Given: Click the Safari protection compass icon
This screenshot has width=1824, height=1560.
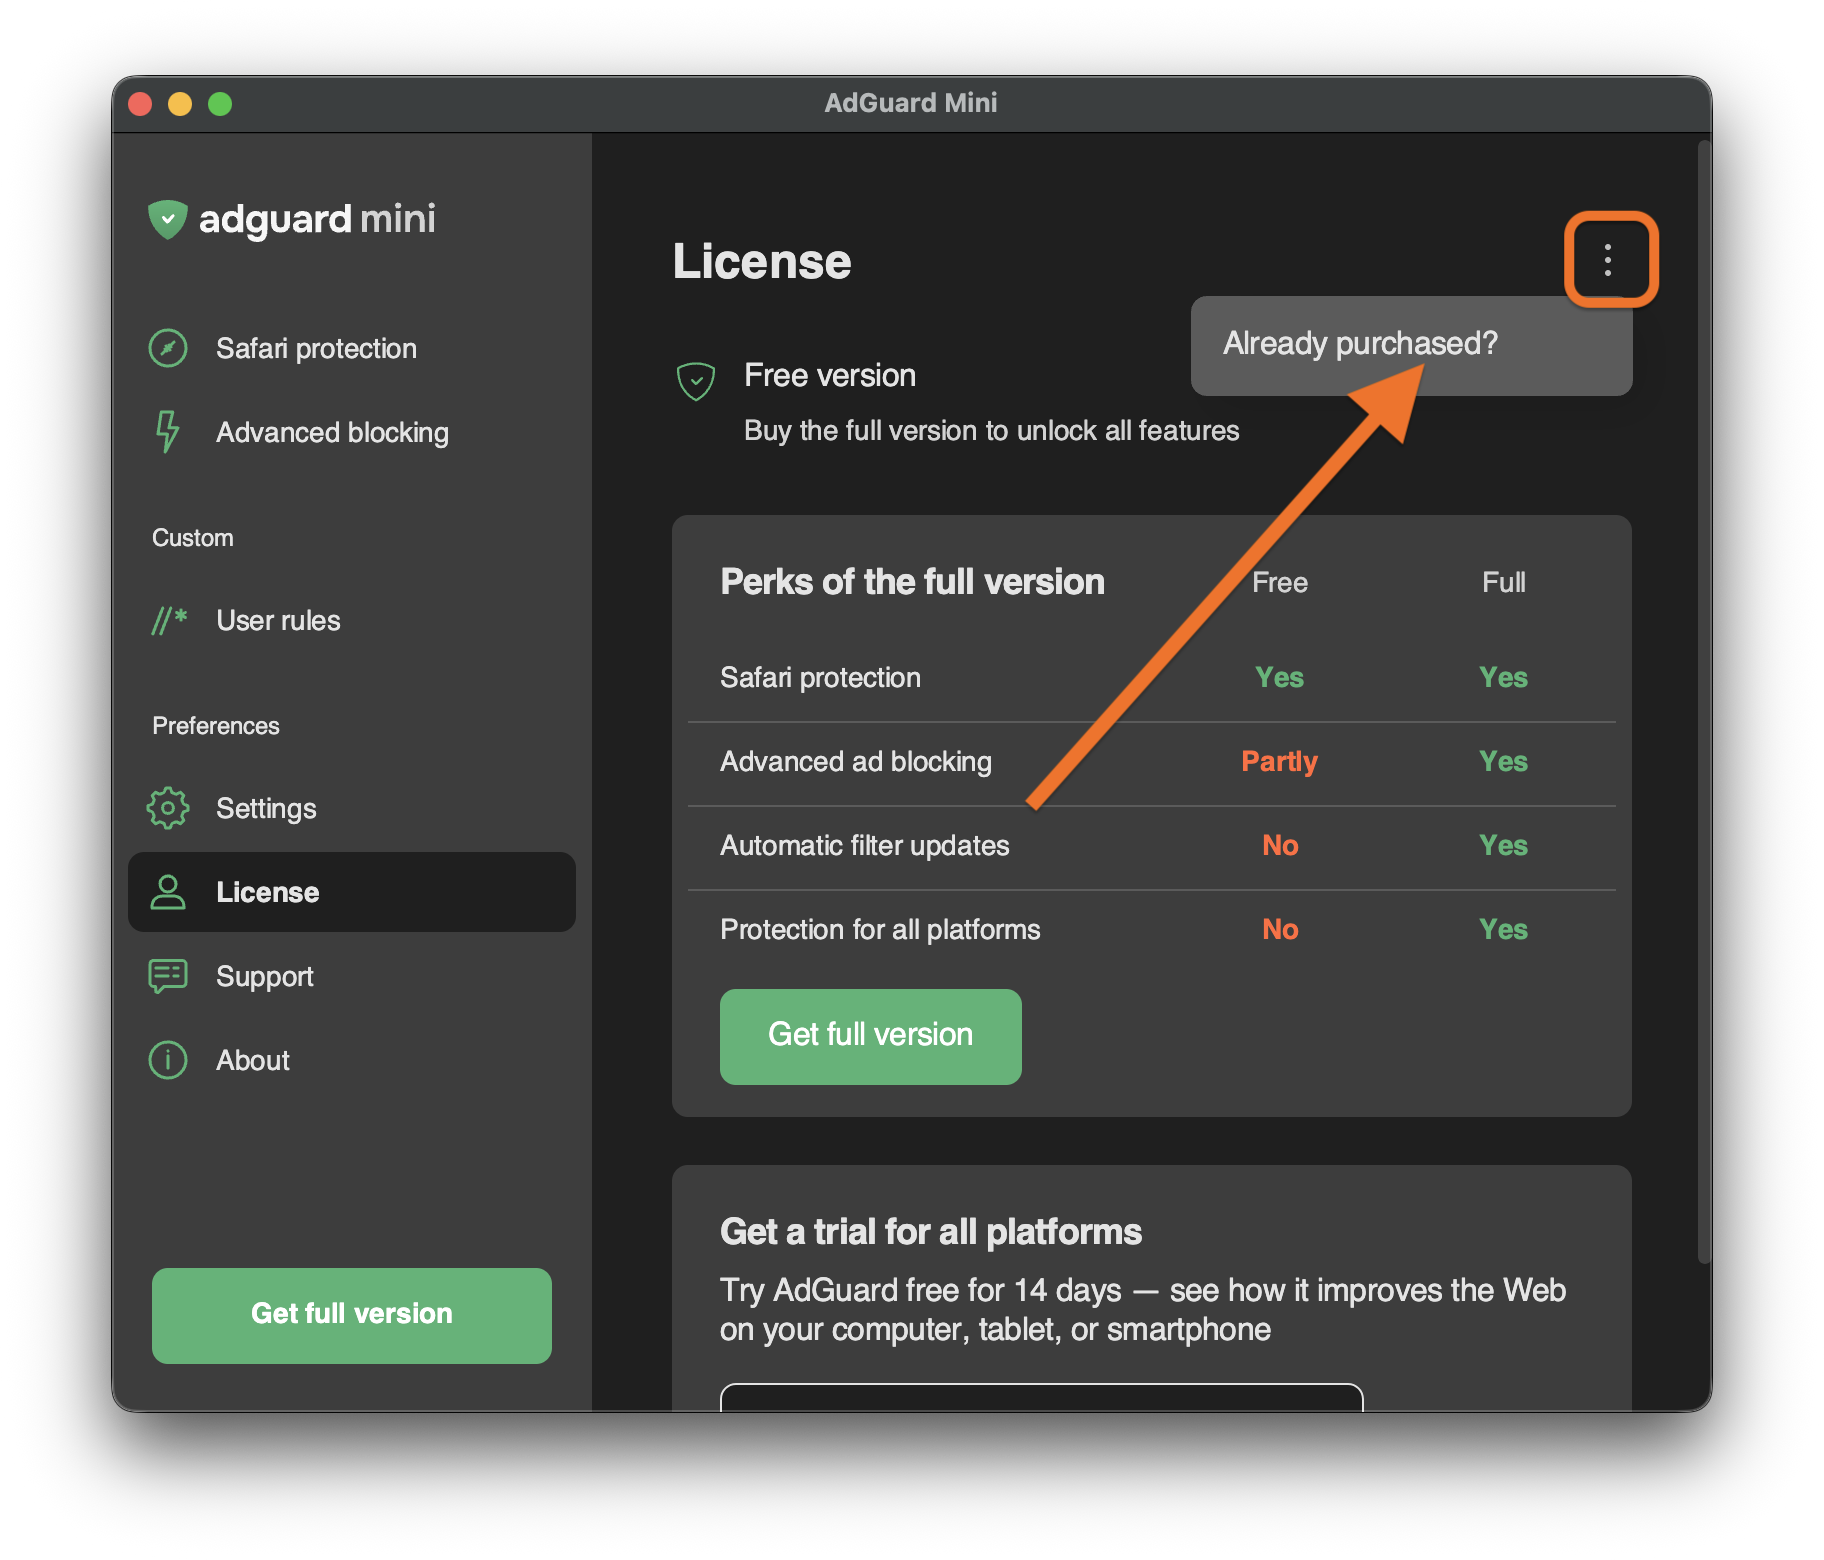Looking at the screenshot, I should (168, 348).
